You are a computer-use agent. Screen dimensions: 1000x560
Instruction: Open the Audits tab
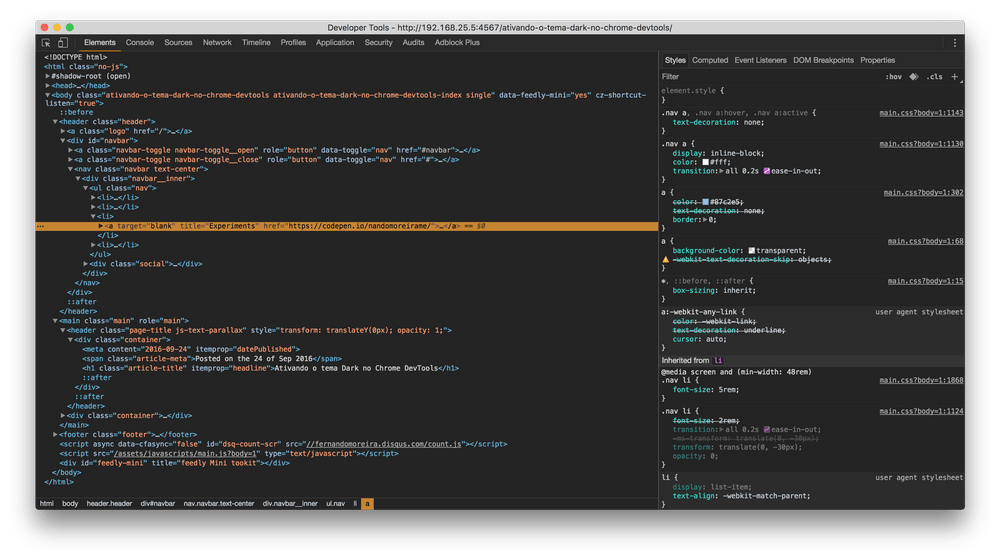413,43
